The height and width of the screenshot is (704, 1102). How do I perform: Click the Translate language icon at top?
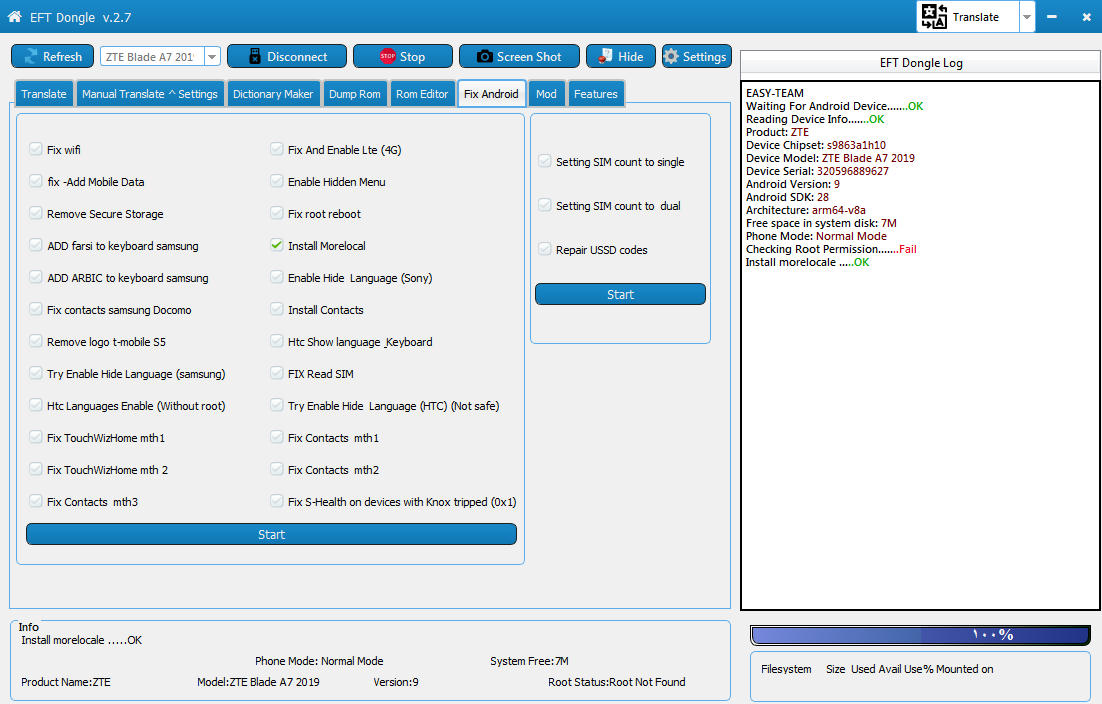pyautogui.click(x=934, y=16)
